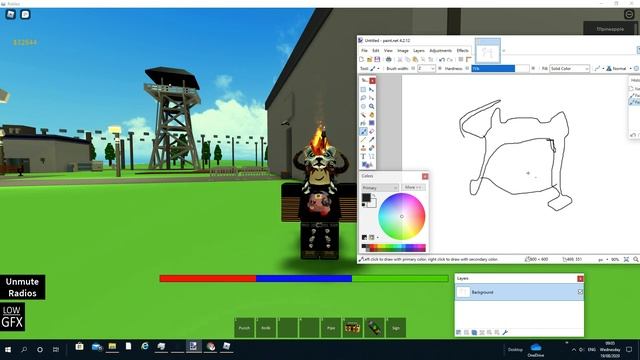Switch to the Eraser tool
Image resolution: width=640 pixels, height=360 pixels.
(371, 131)
